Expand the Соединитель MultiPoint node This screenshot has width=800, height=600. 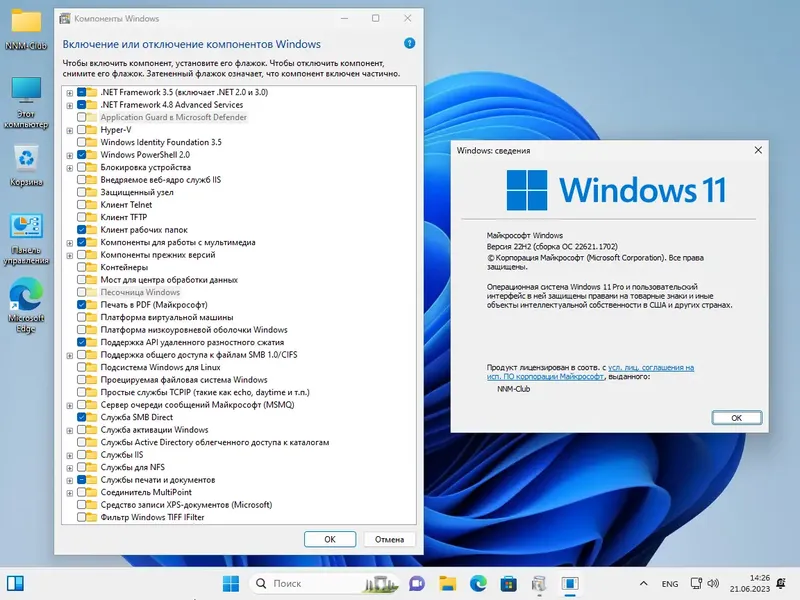(69, 493)
